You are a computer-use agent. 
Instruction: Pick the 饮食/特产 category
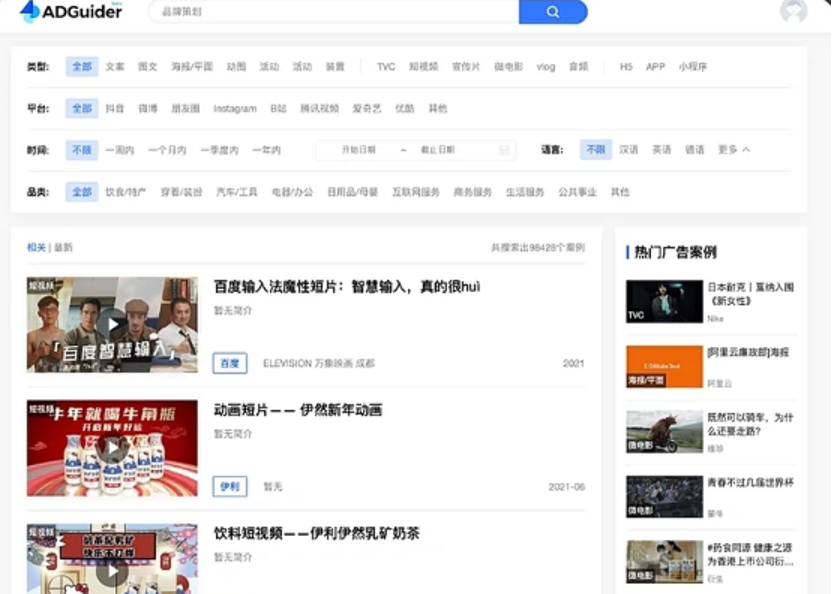[125, 192]
